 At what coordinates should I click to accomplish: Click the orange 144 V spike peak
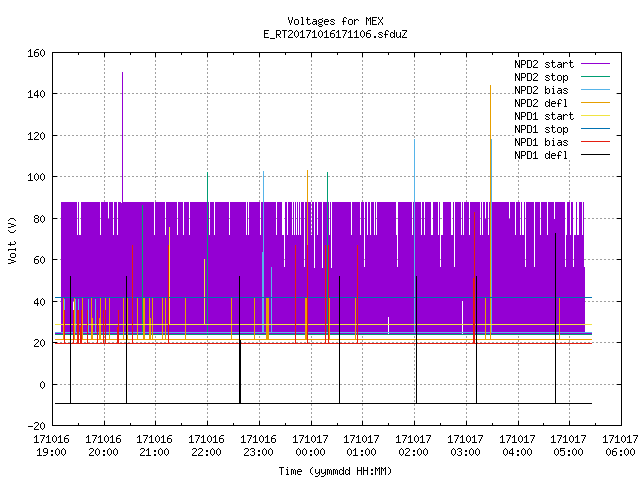490,87
